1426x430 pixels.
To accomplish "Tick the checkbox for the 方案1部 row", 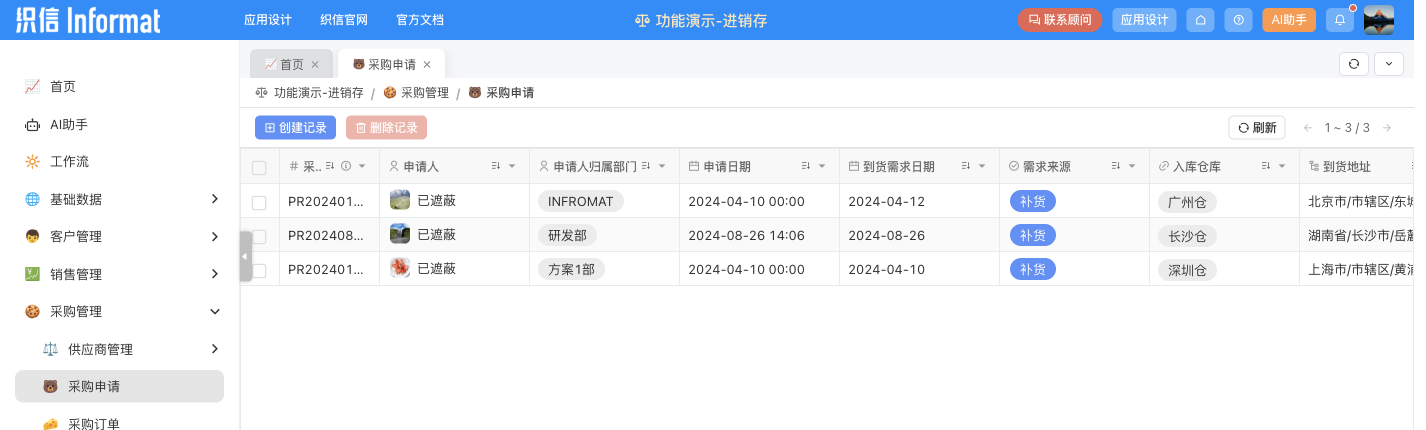I will click(259, 270).
